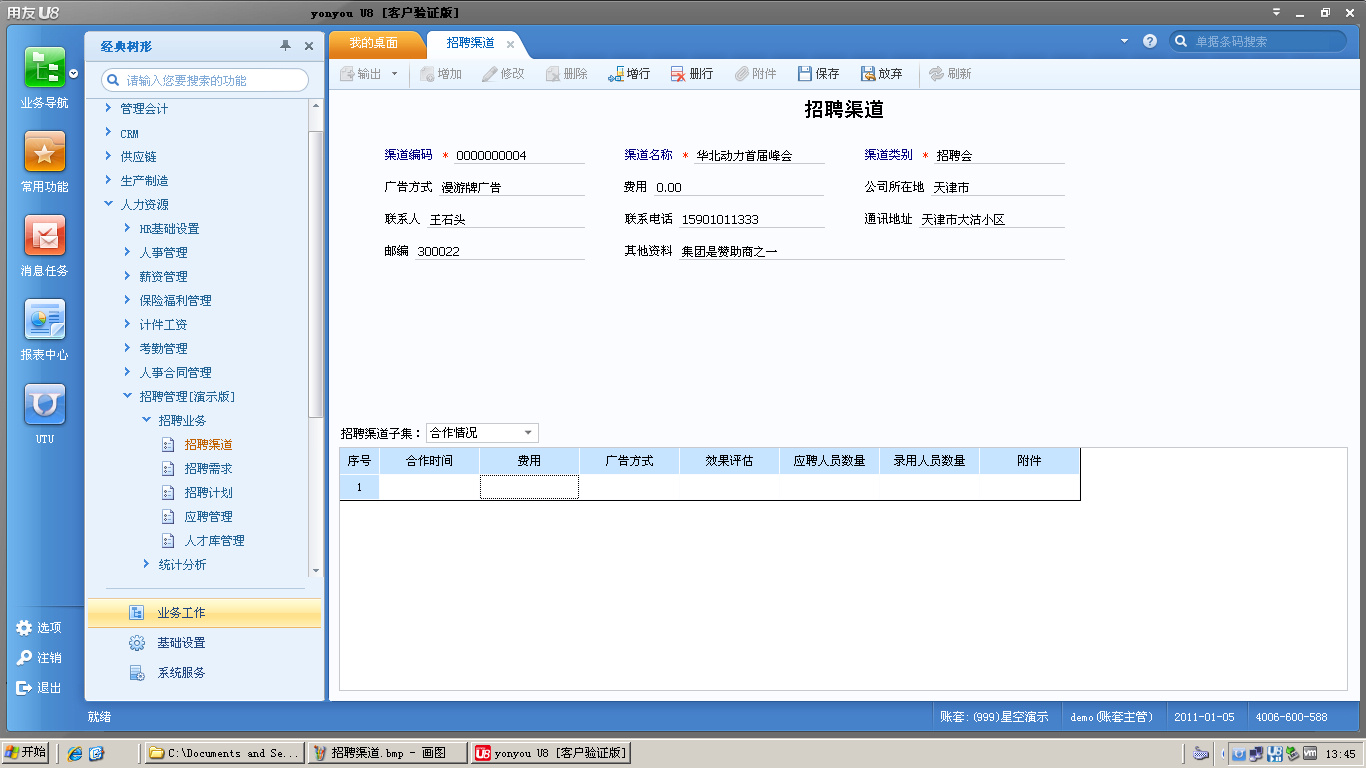Click the 附件 attachment toolbar button
The width and height of the screenshot is (1366, 768).
click(755, 74)
